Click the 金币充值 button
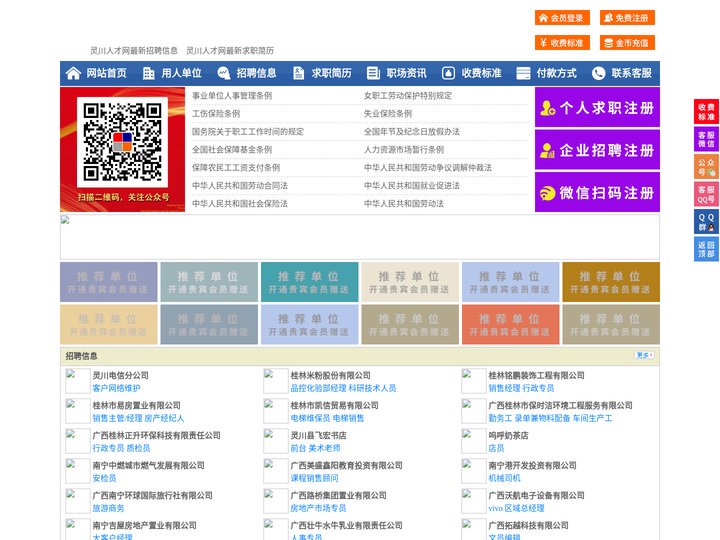 point(627,43)
